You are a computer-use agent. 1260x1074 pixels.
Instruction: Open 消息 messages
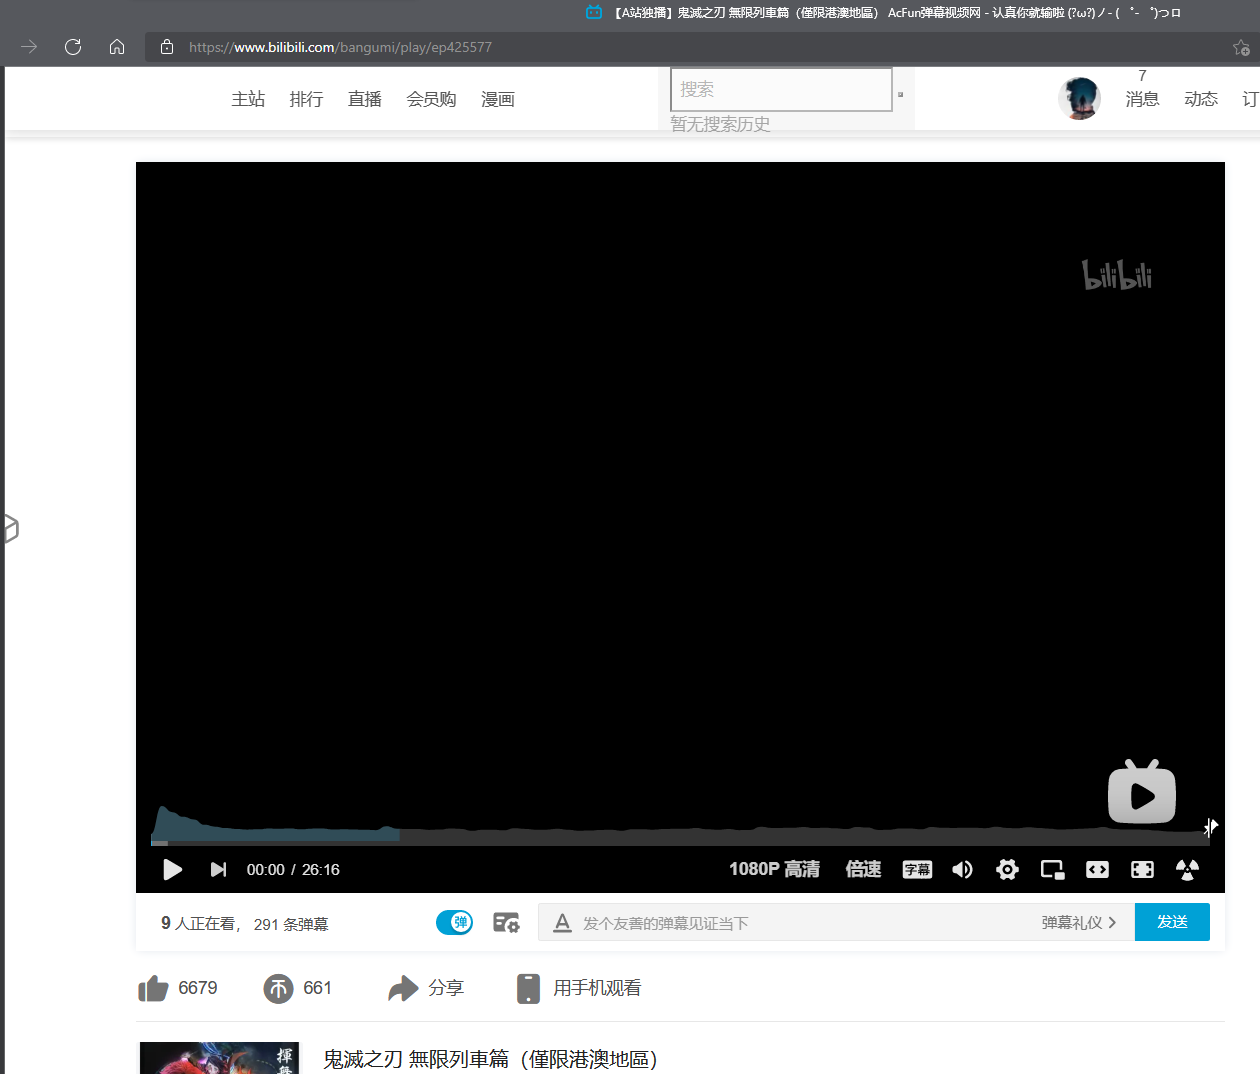[x=1142, y=99]
